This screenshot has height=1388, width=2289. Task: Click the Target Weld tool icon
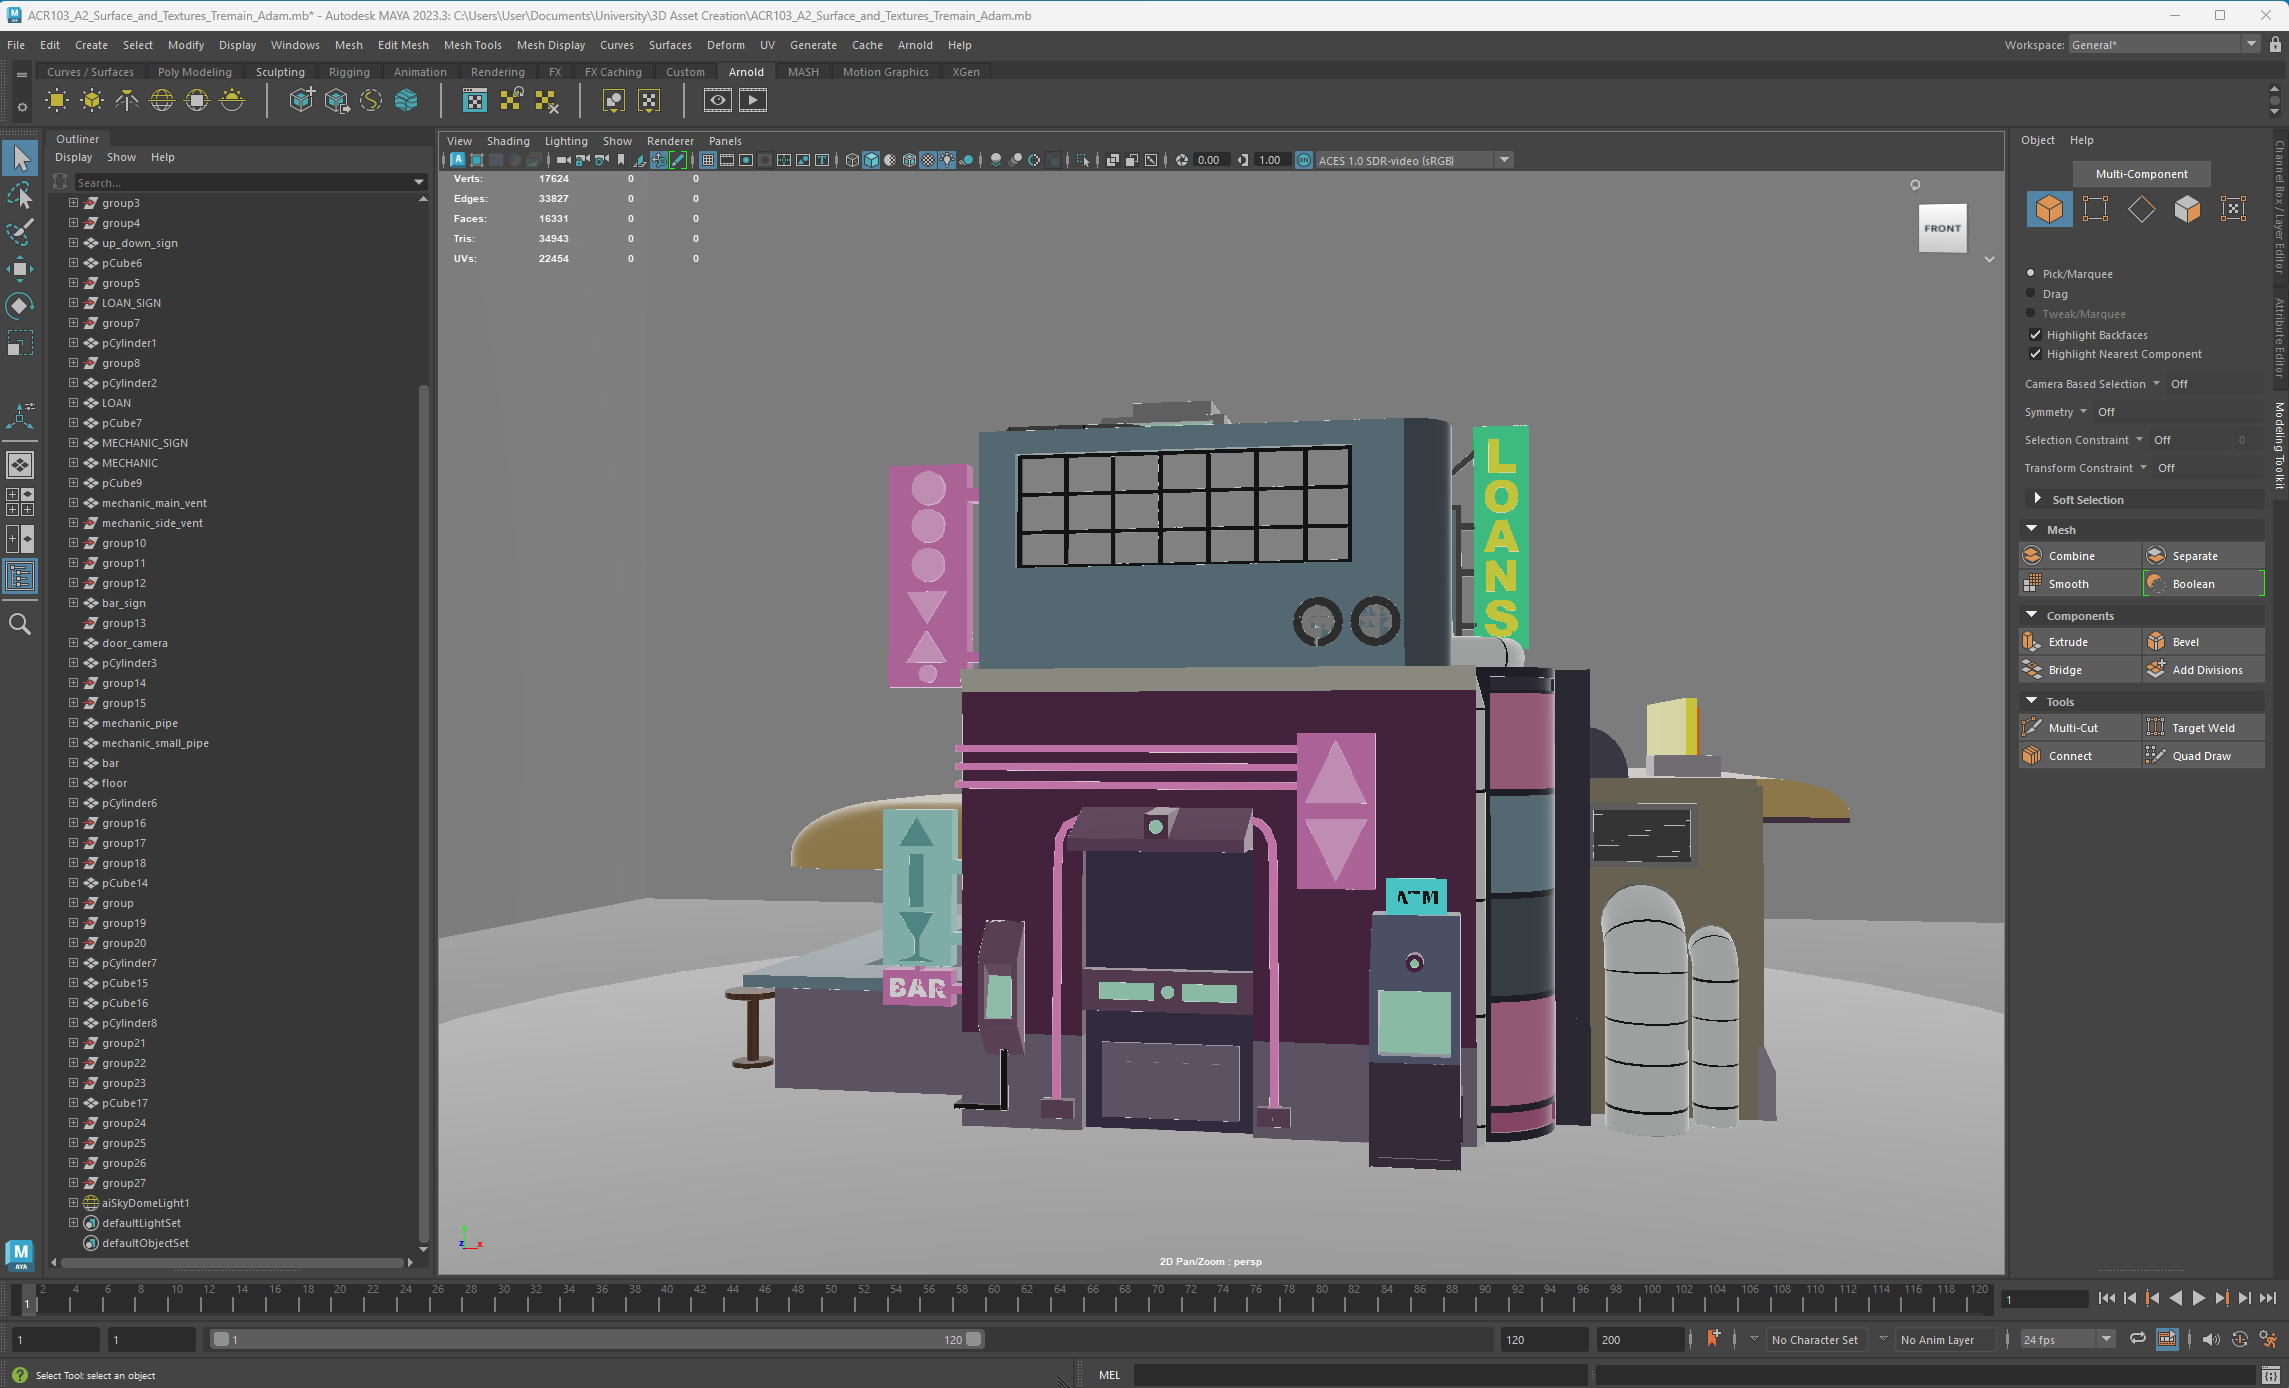click(2203, 727)
